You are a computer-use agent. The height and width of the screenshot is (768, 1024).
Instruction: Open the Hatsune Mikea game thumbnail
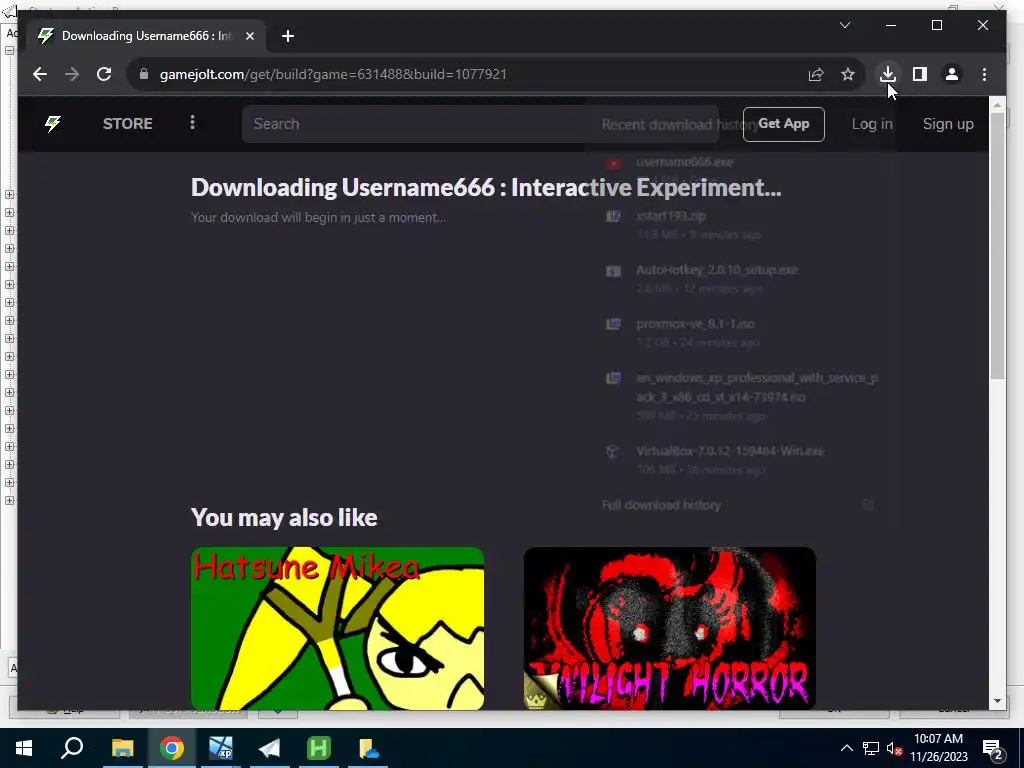click(337, 628)
